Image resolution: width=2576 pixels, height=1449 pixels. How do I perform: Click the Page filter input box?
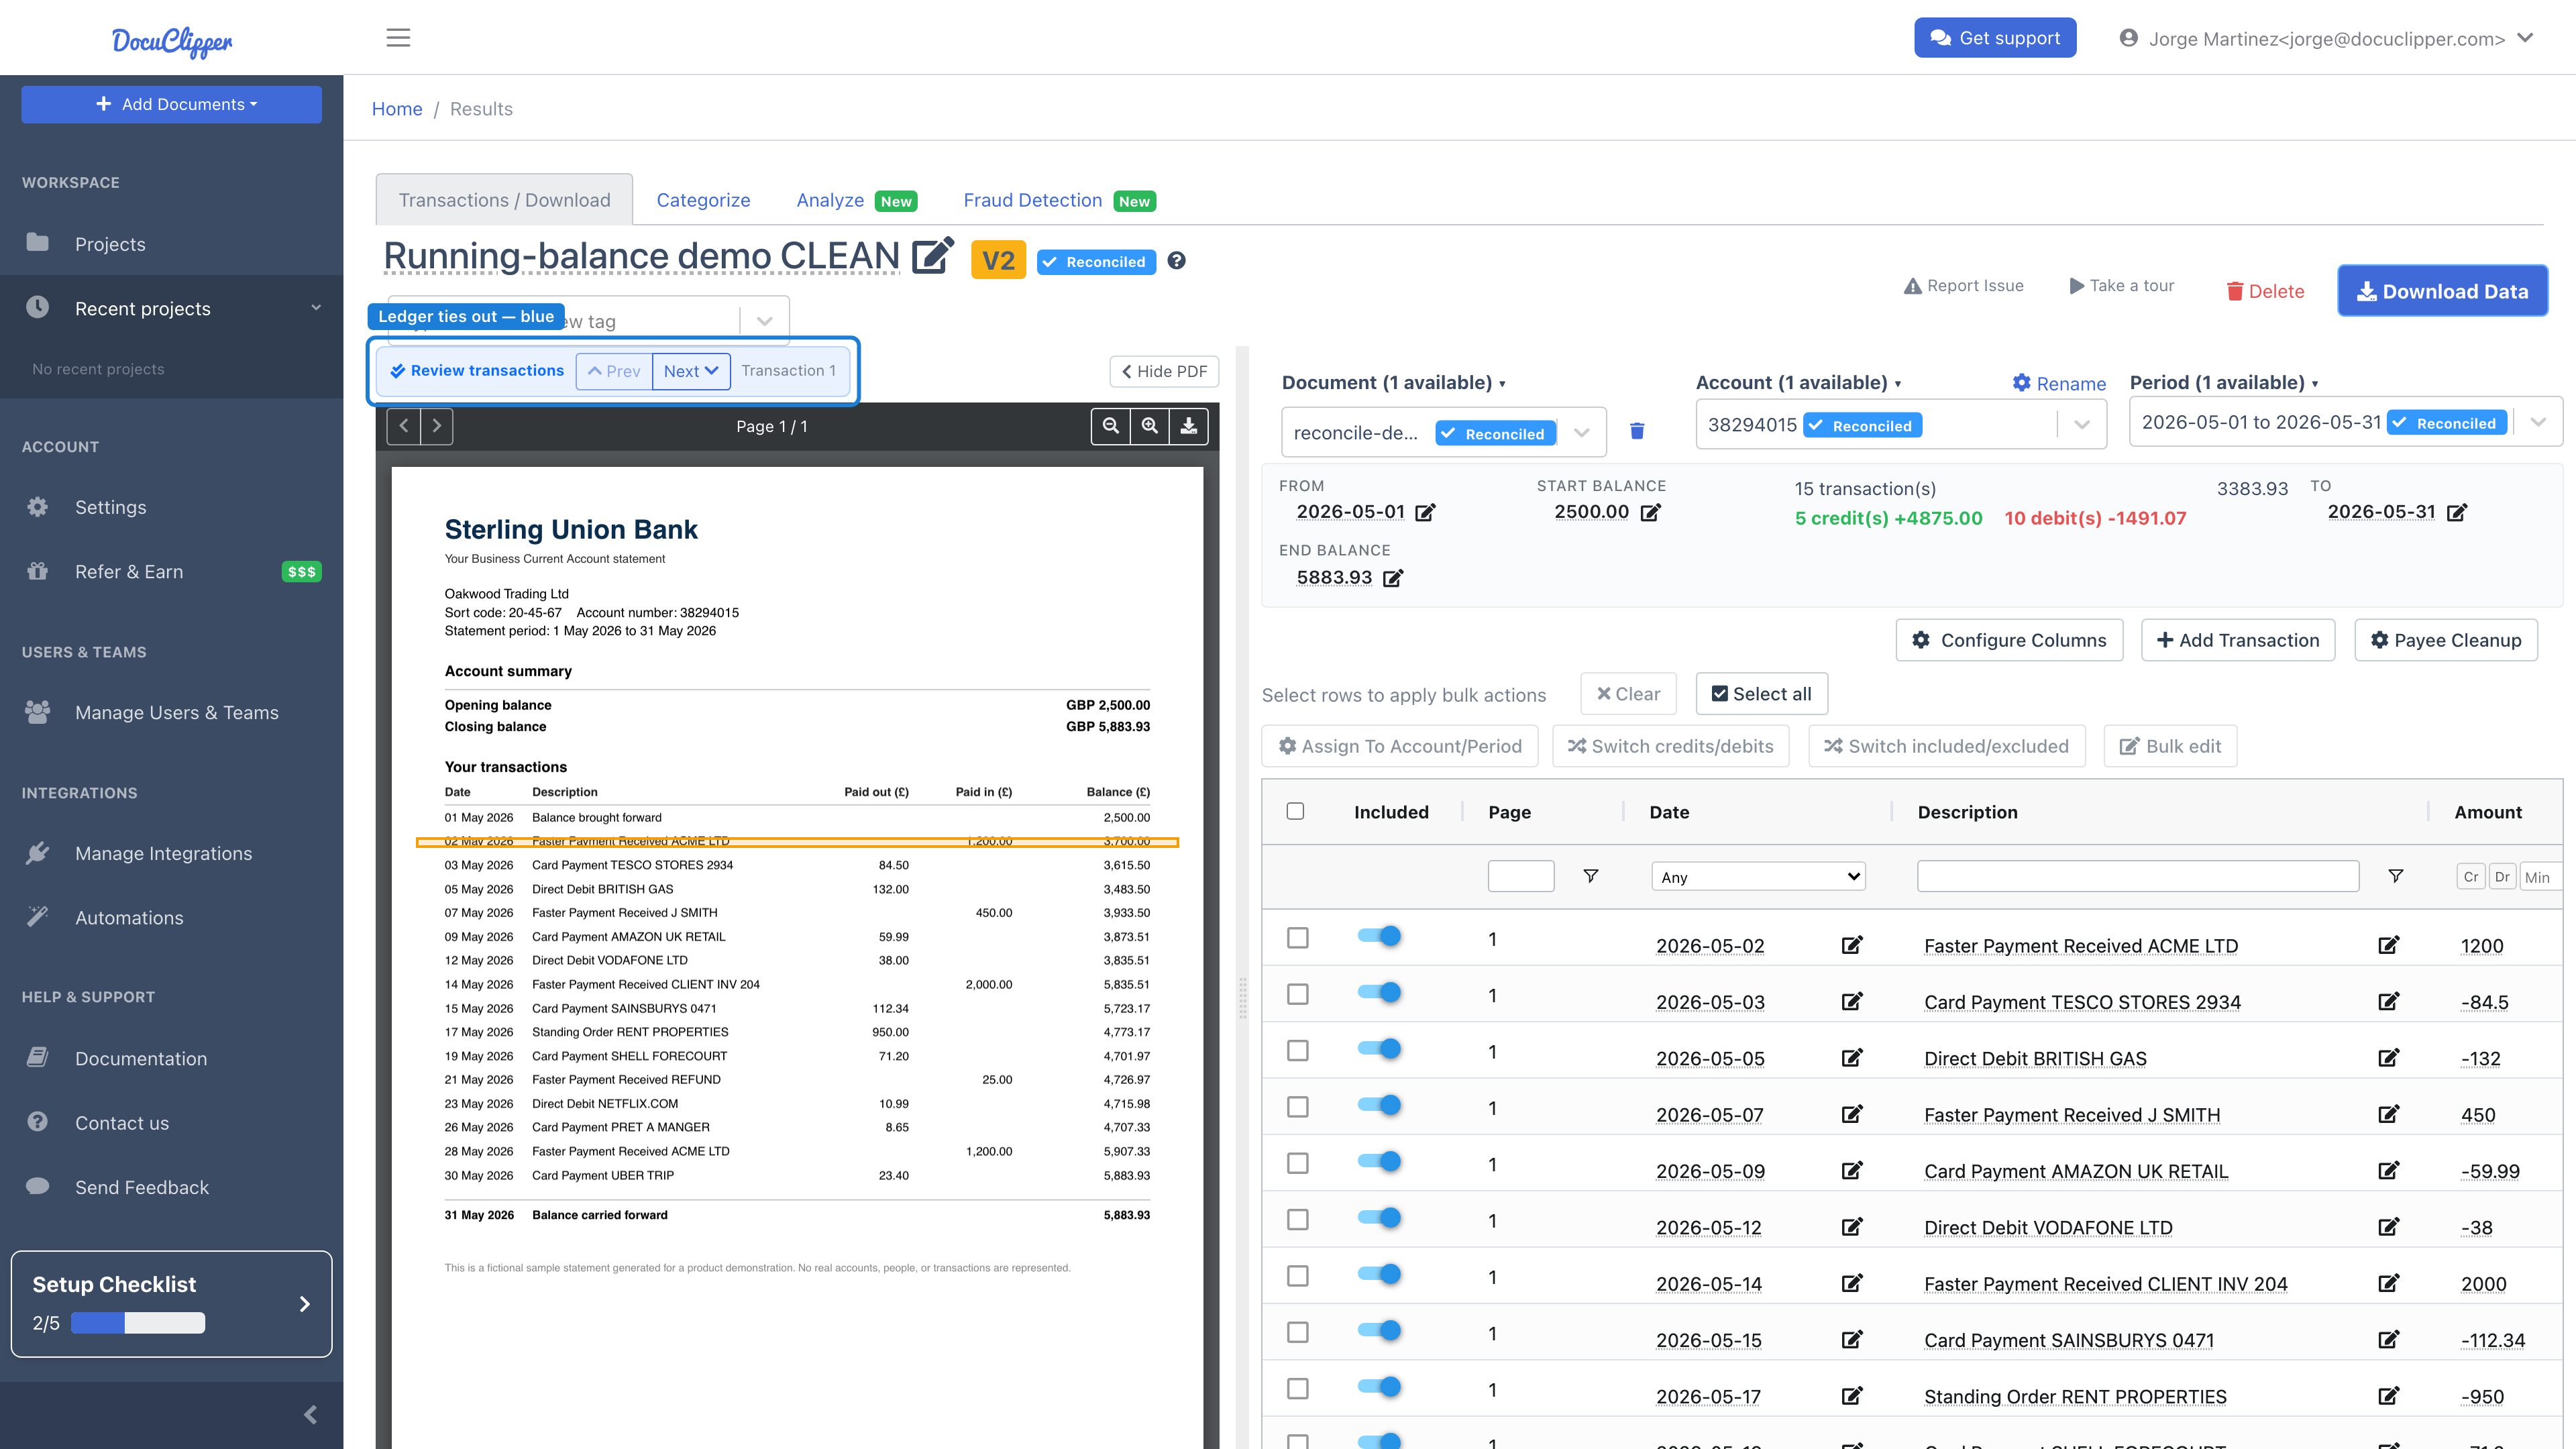point(1521,876)
